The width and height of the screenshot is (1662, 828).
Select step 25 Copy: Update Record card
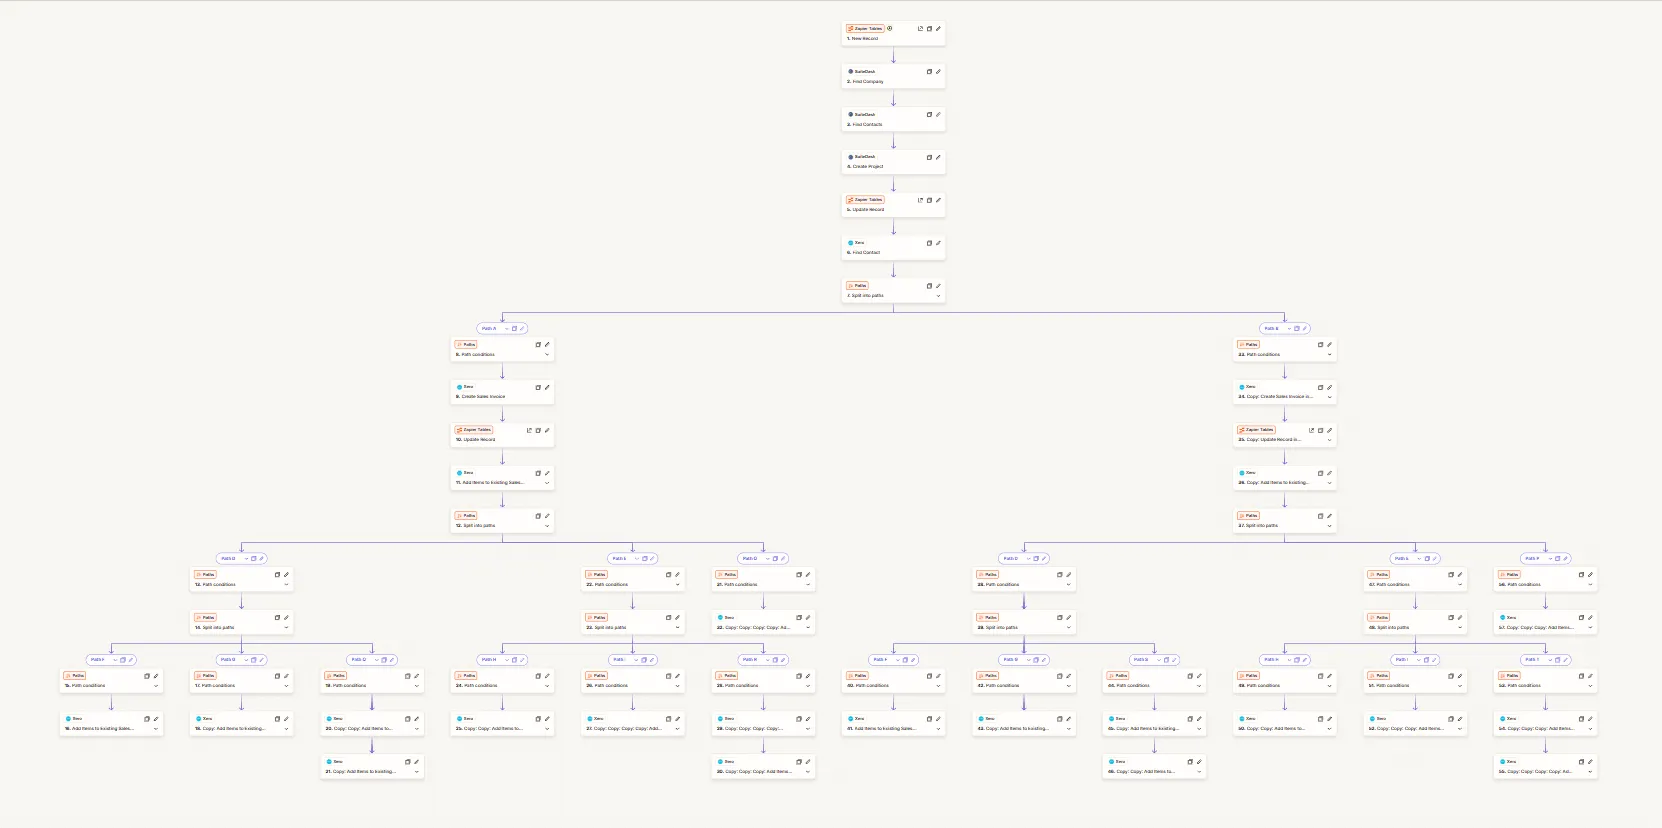pyautogui.click(x=1285, y=435)
